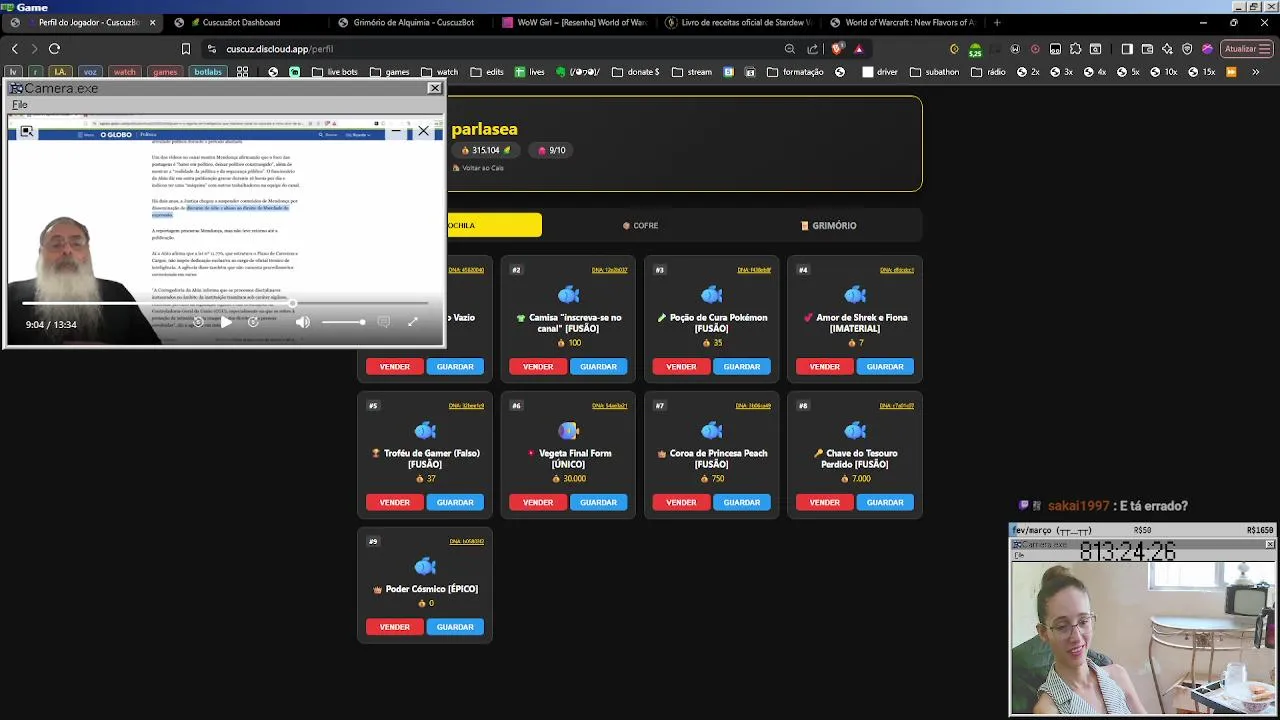Open the 'voz' bookmark
The width and height of the screenshot is (1280, 720).
(91, 71)
